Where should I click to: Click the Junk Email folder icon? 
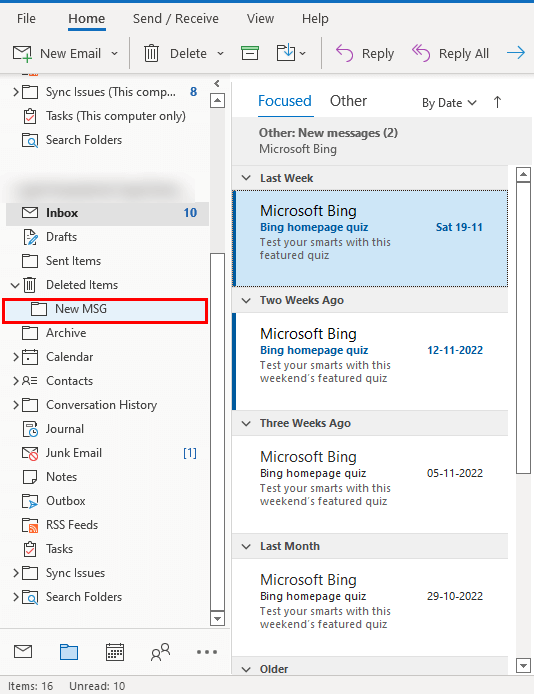[30, 453]
